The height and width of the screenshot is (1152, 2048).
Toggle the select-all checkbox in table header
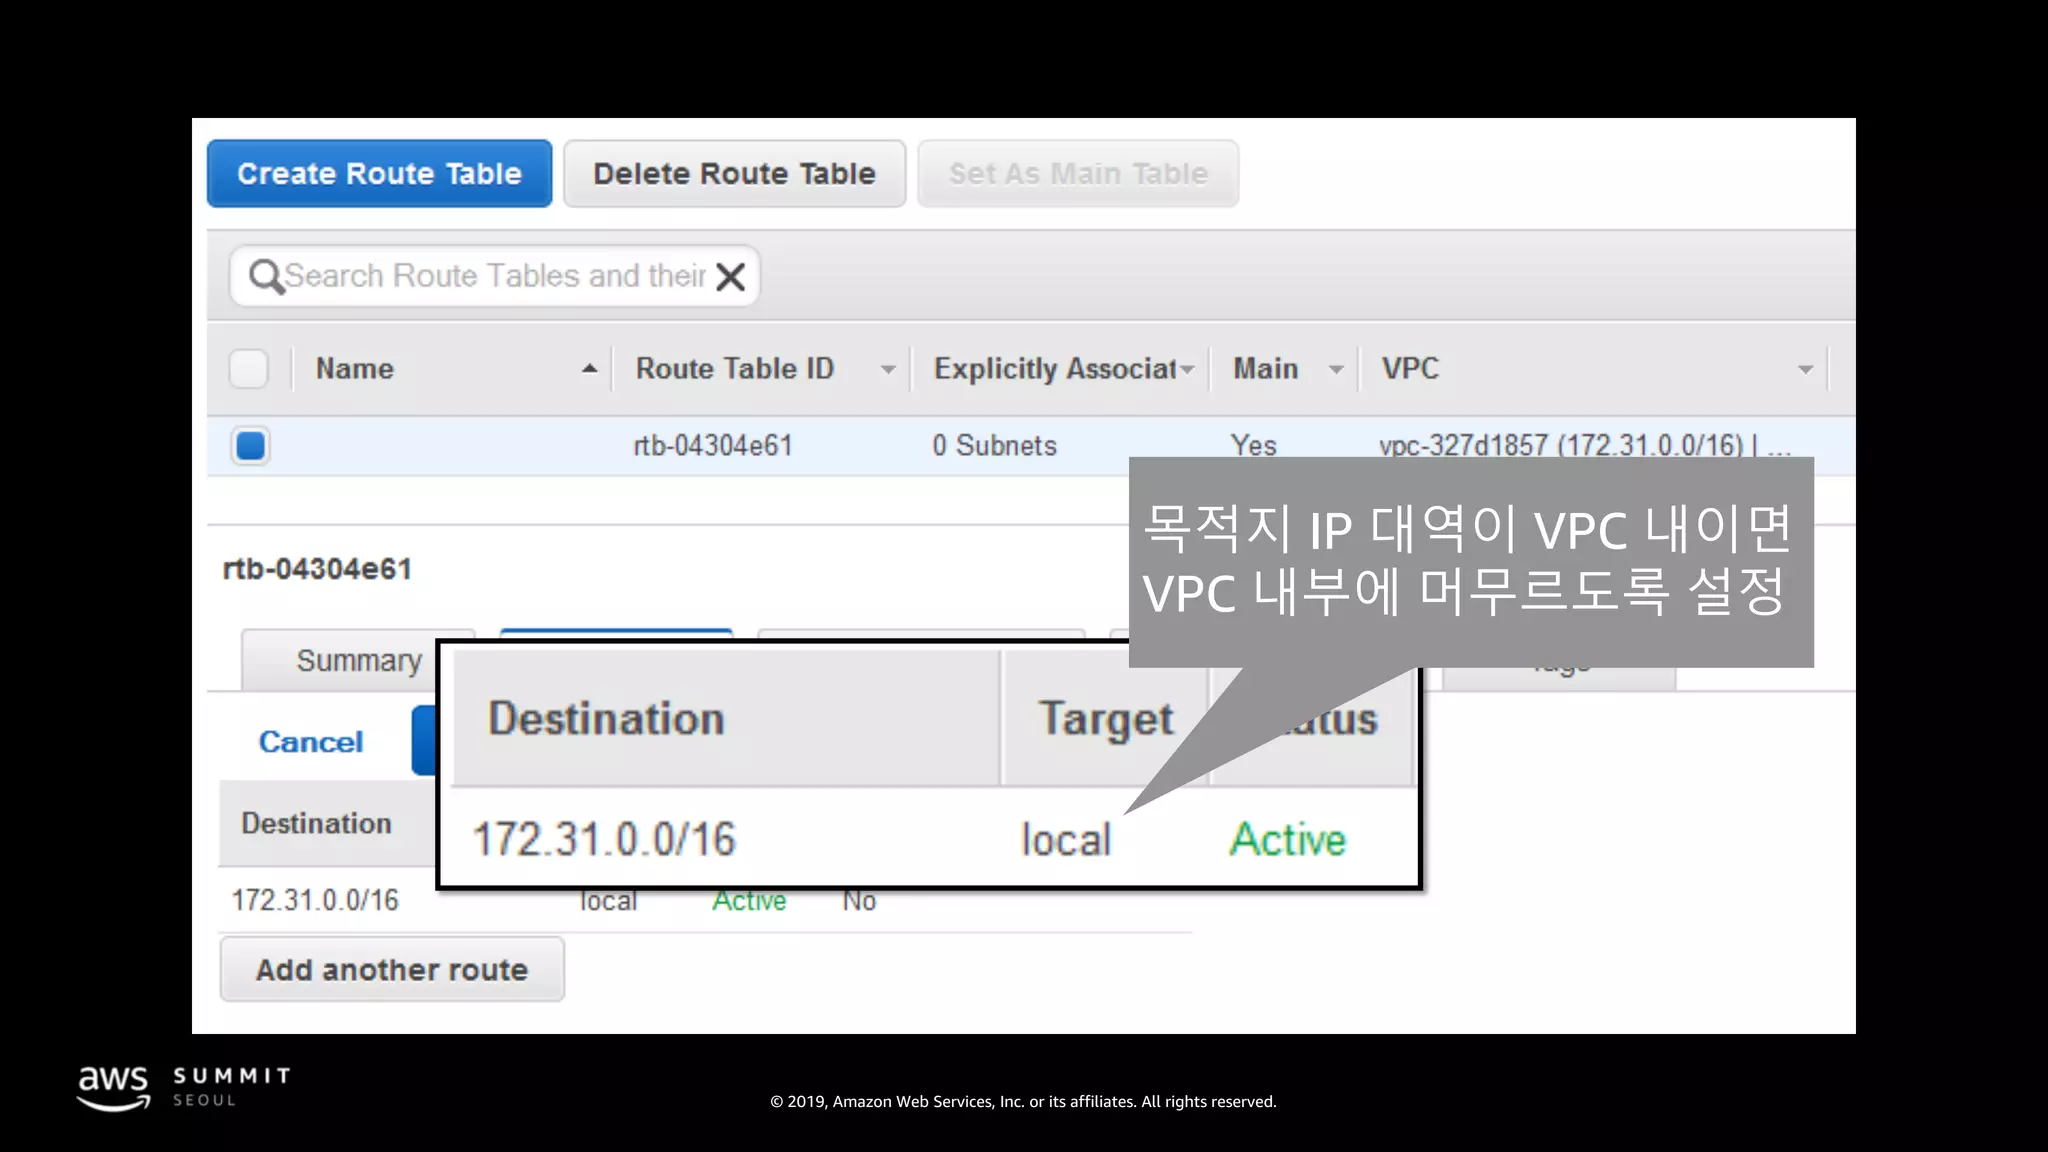[x=249, y=369]
